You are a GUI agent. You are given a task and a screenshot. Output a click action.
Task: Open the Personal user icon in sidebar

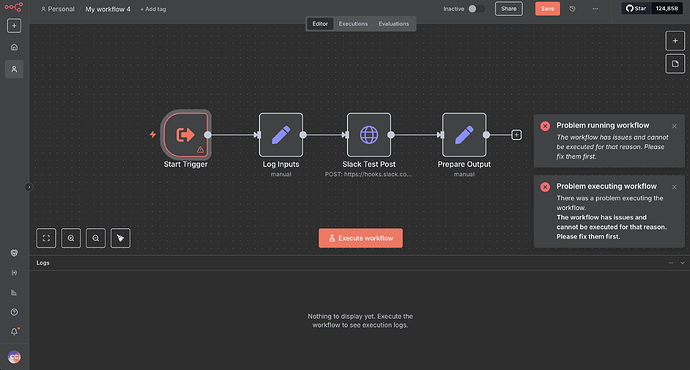pos(14,69)
